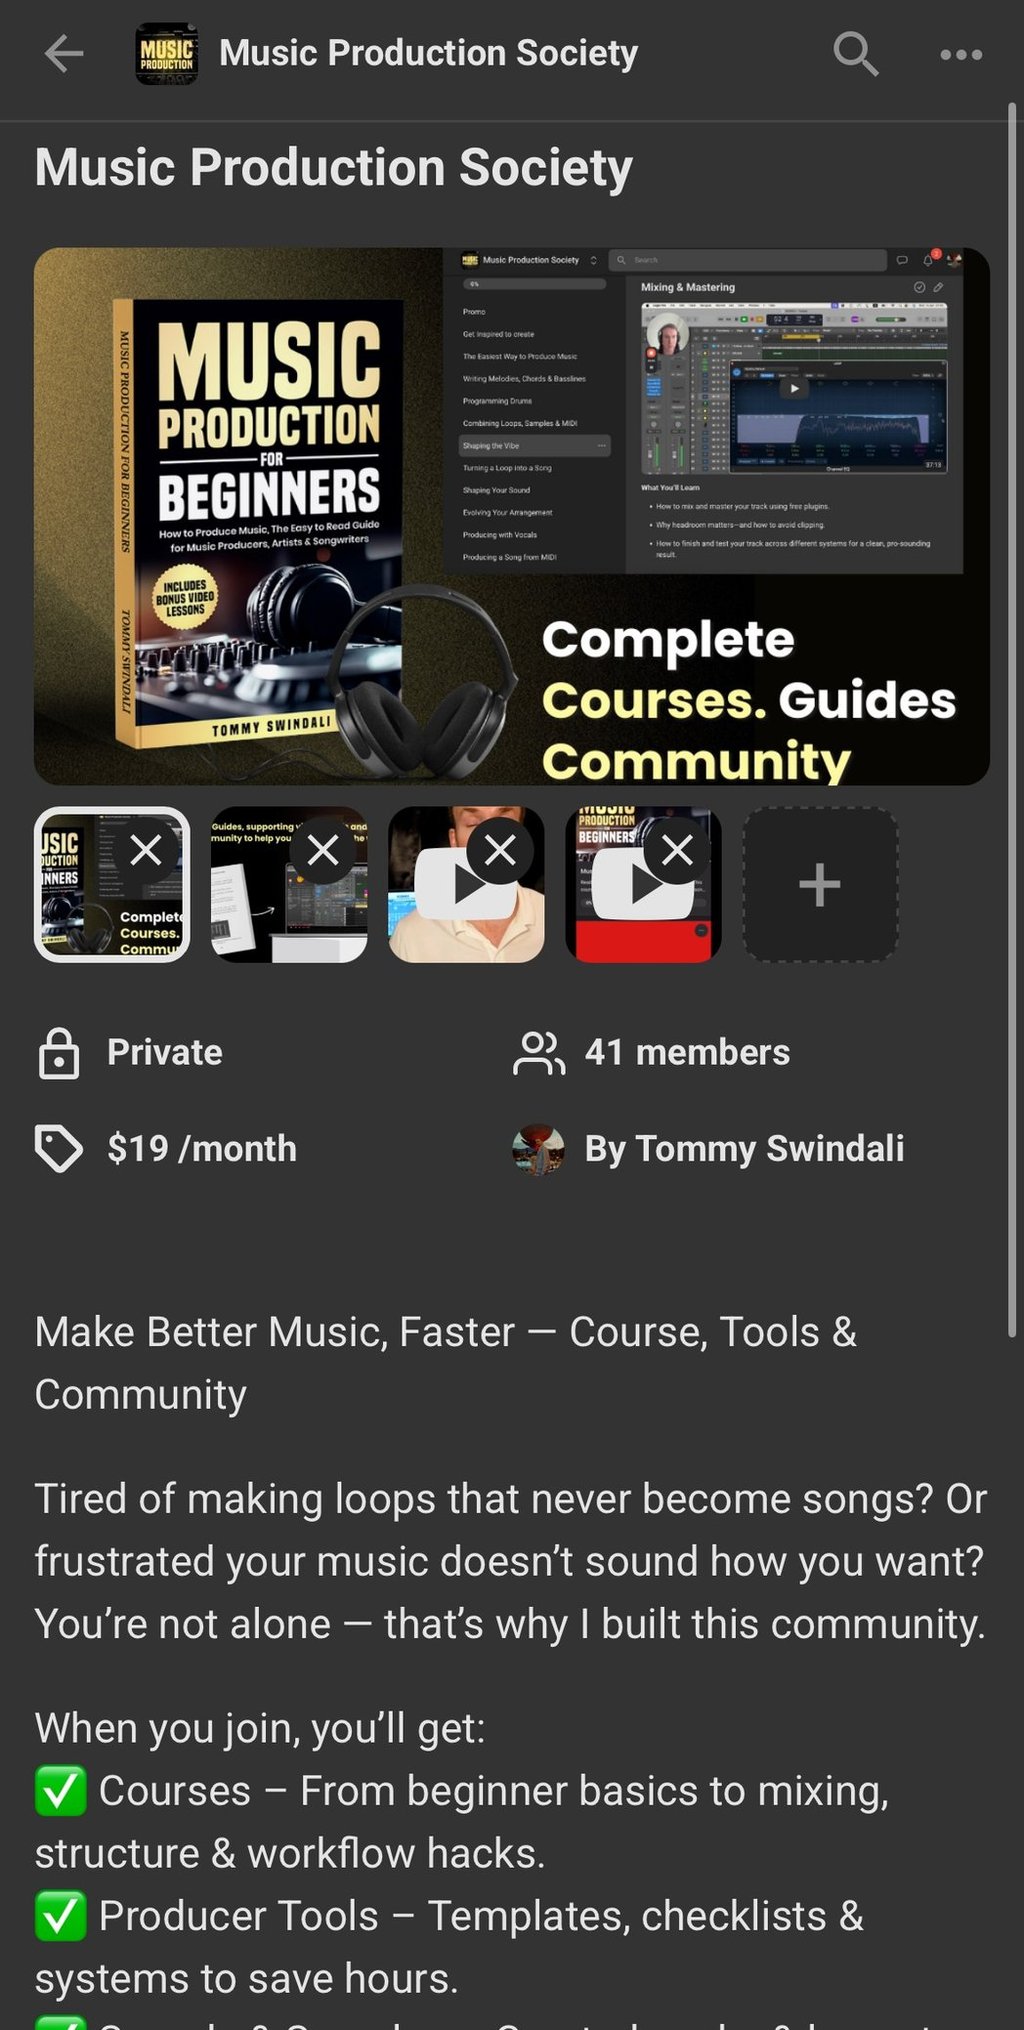Tap the Private lock icon
This screenshot has width=1024, height=2030.
(59, 1053)
